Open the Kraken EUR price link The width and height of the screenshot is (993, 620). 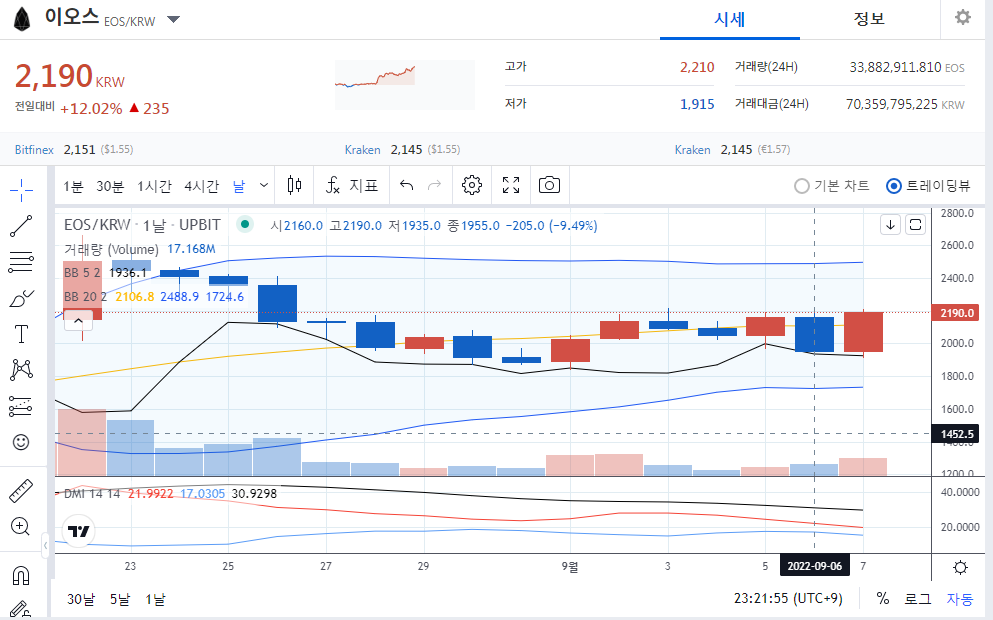coord(692,150)
